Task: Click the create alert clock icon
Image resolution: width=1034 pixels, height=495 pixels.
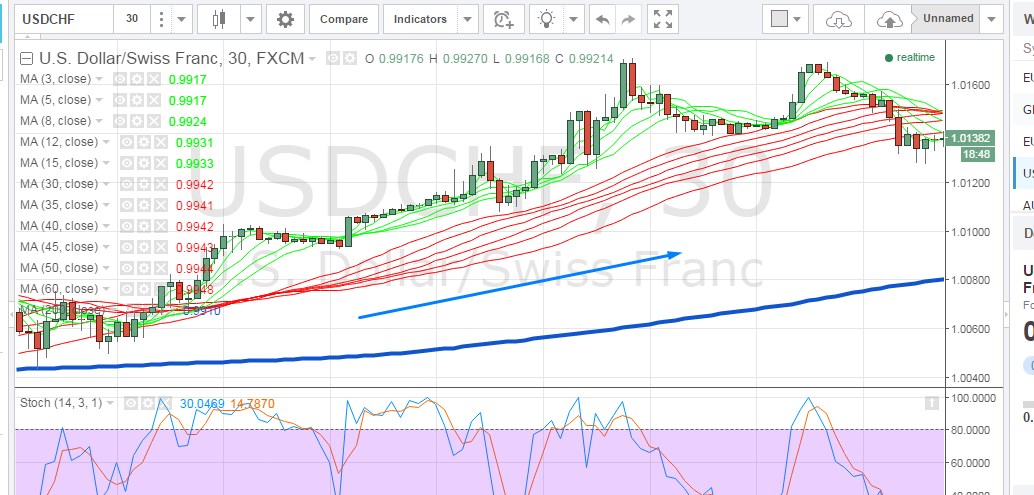Action: [x=503, y=19]
